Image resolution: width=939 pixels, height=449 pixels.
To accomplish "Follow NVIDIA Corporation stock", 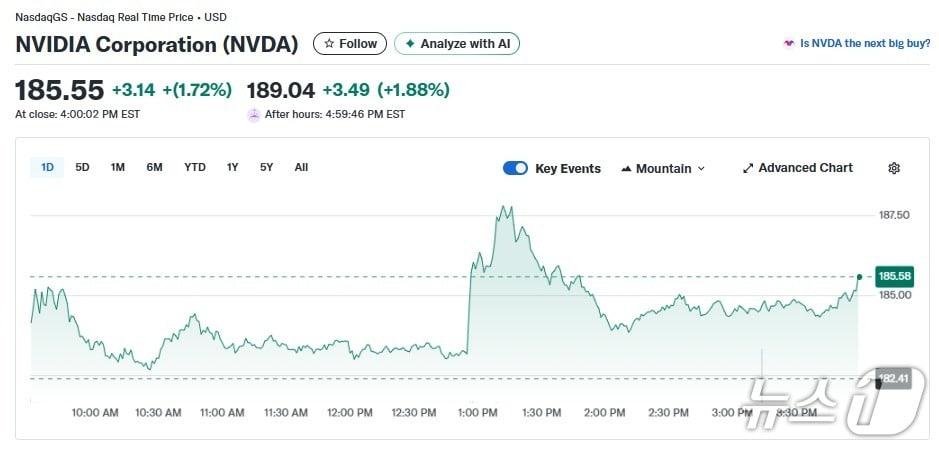I will click(350, 44).
